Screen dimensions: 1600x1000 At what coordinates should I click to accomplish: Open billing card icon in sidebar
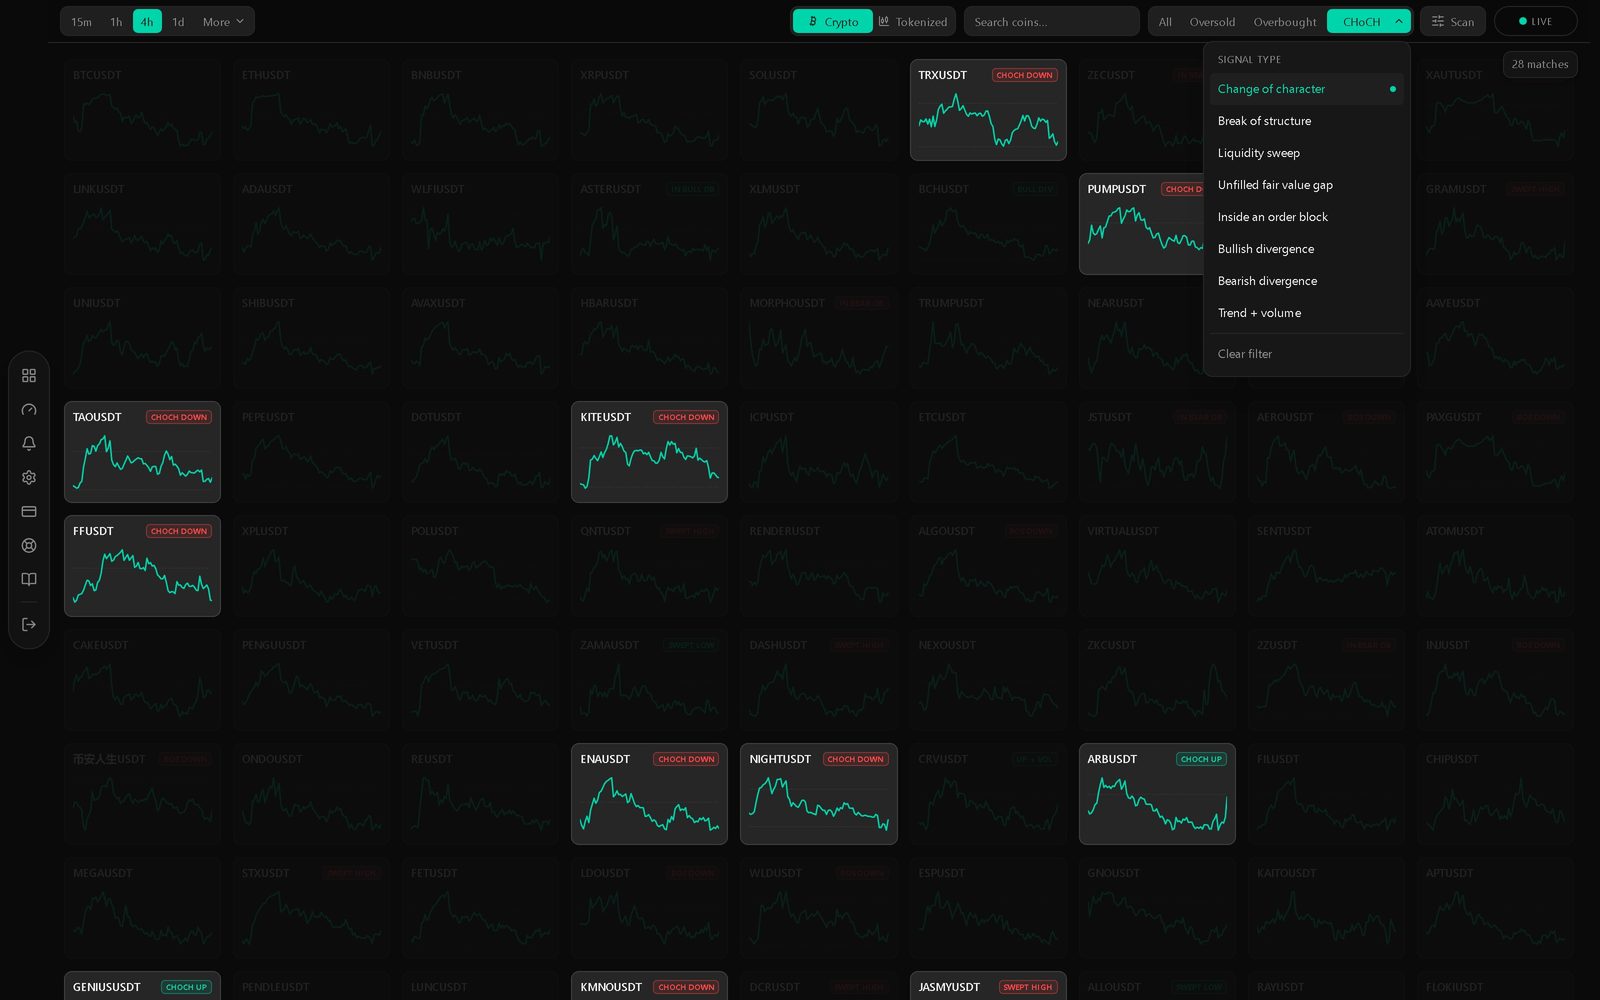point(29,512)
